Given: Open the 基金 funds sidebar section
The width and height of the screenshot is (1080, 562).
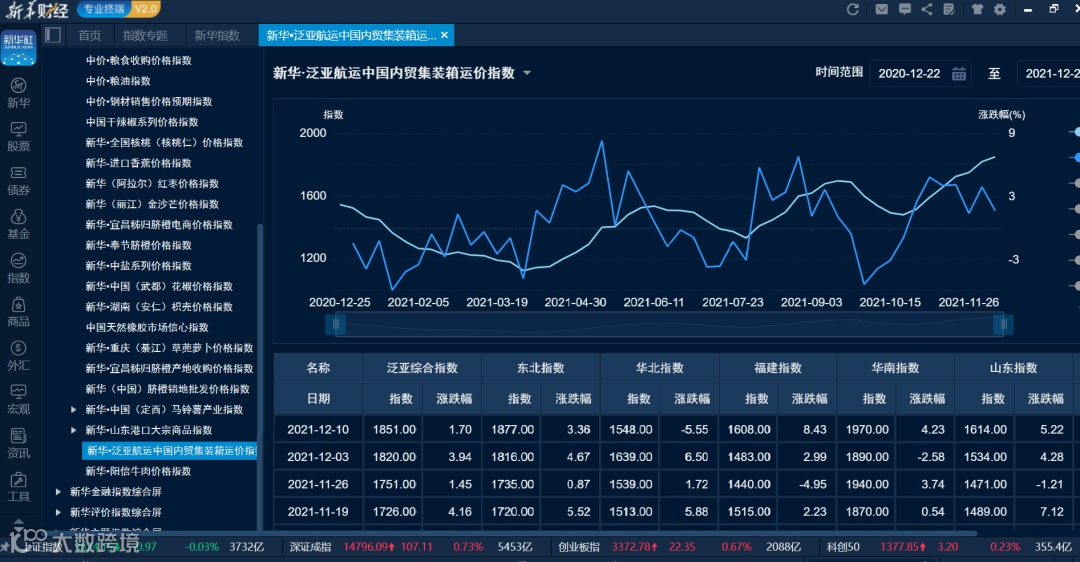Looking at the screenshot, I should pyautogui.click(x=19, y=225).
